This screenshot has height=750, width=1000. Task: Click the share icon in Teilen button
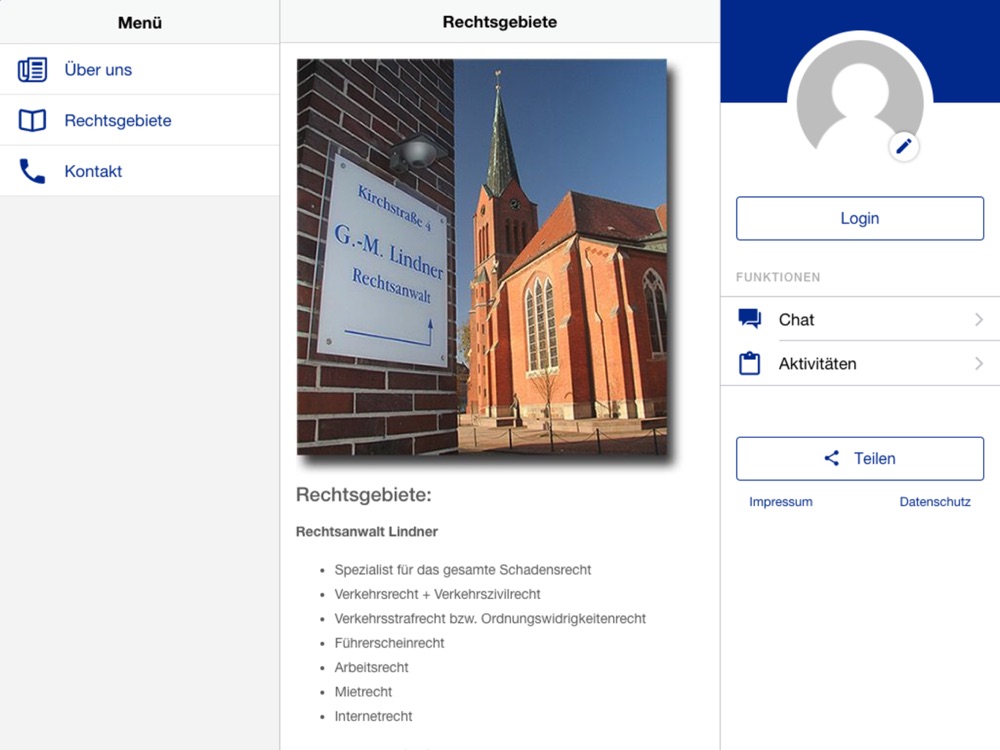pos(832,458)
